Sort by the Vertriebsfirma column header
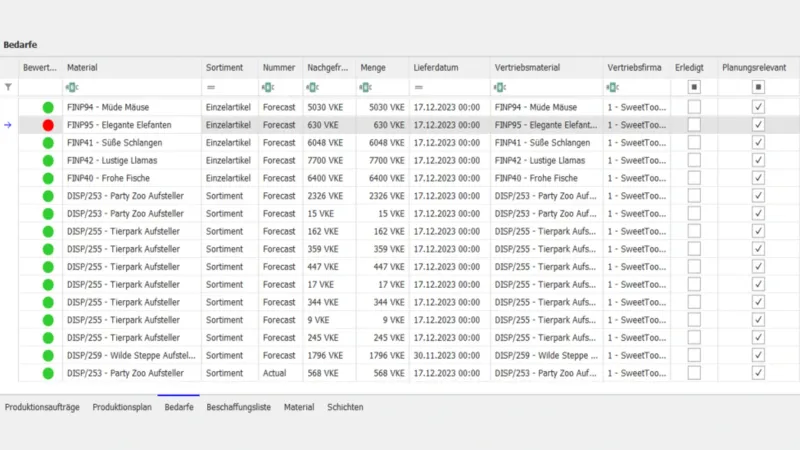 (x=637, y=67)
